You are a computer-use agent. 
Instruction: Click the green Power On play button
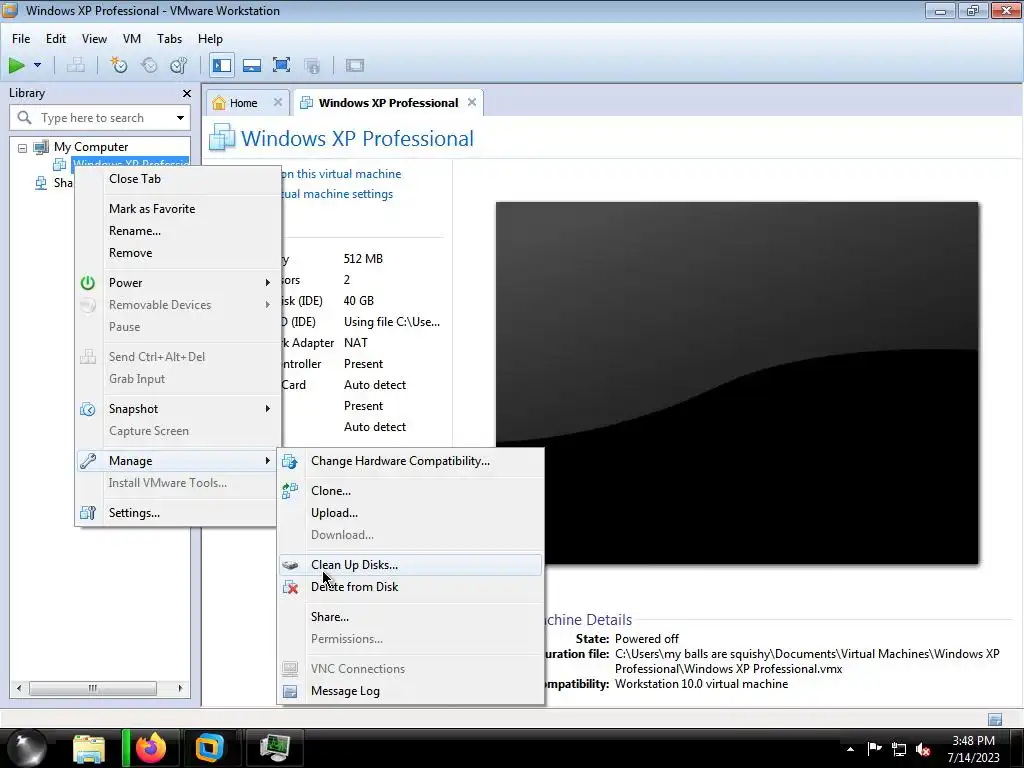pos(16,65)
